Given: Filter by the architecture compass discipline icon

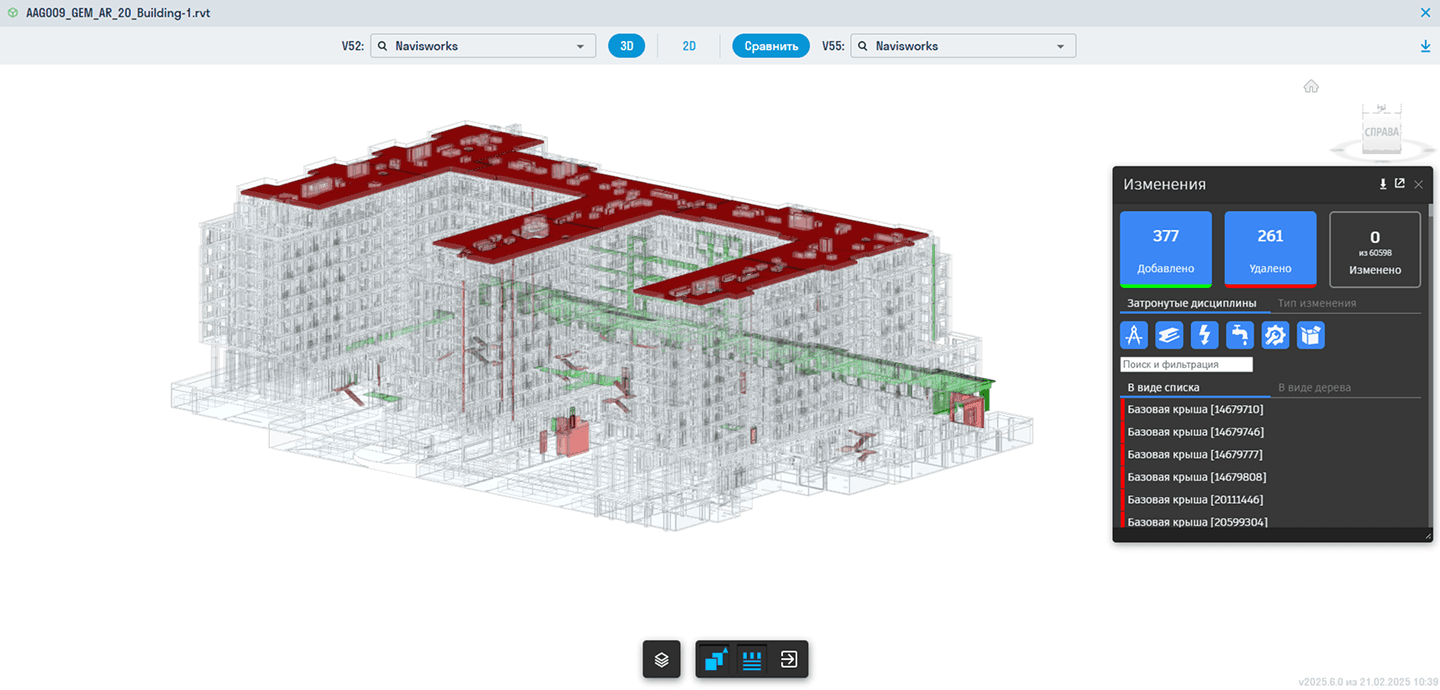Looking at the screenshot, I should (1133, 335).
